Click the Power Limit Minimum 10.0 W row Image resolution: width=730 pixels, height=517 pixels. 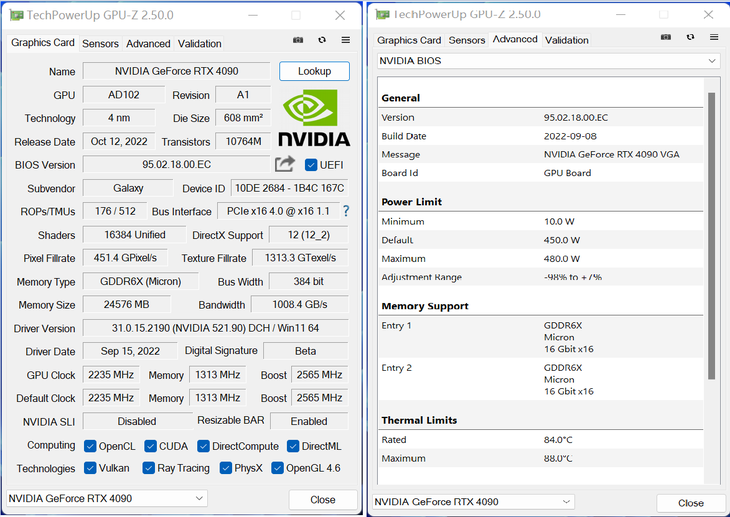(541, 221)
